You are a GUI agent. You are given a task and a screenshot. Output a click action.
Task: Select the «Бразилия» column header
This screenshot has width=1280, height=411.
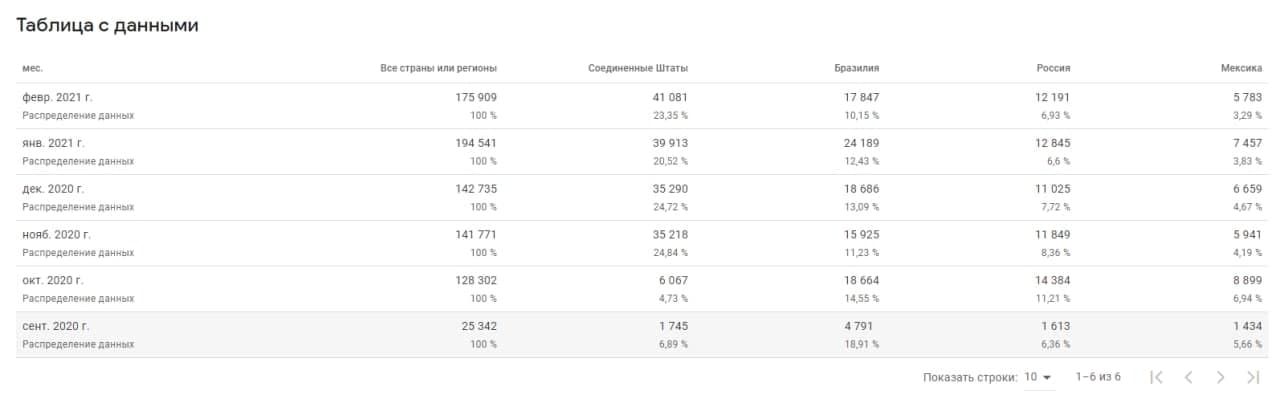click(856, 68)
